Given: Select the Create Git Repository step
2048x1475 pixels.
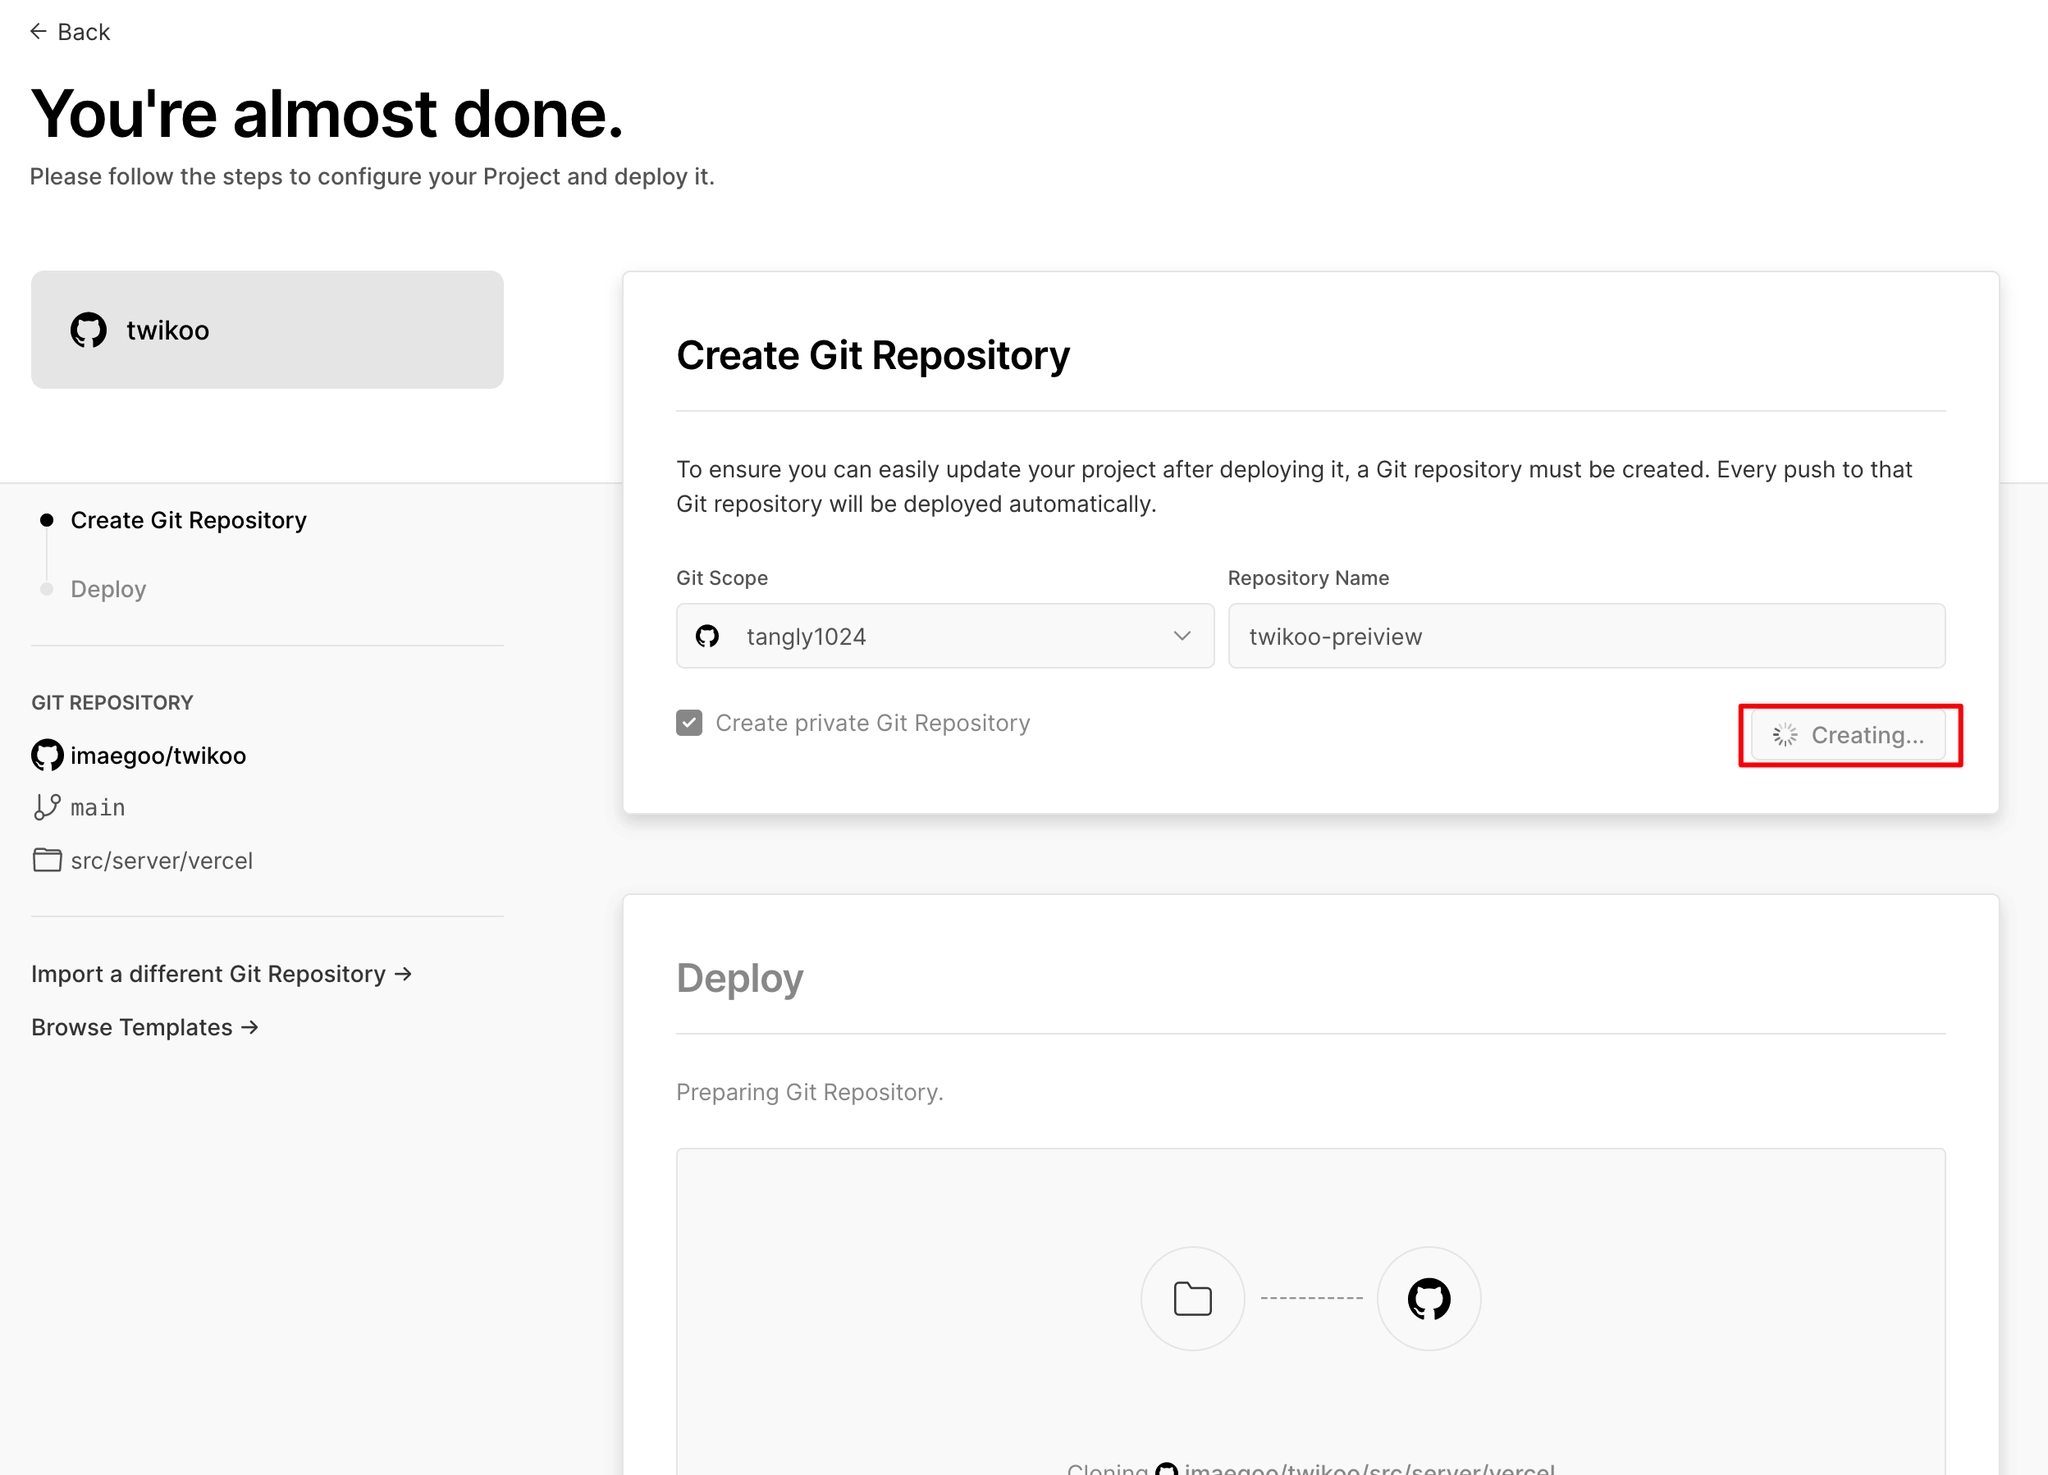Looking at the screenshot, I should click(188, 520).
